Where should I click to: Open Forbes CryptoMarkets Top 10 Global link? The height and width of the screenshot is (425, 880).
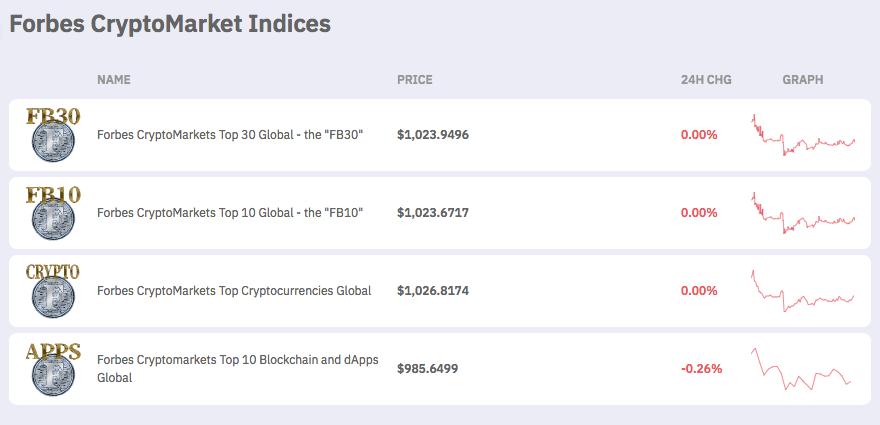click(230, 212)
